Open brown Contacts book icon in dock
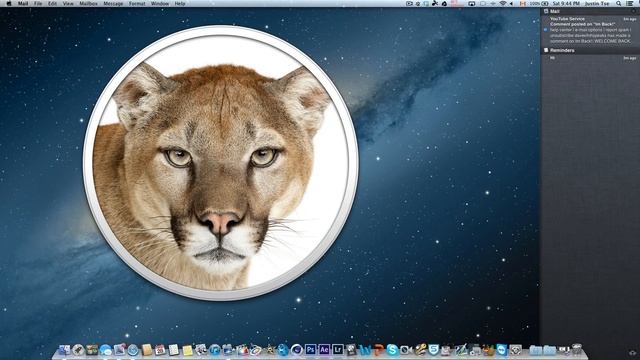This screenshot has width=640, height=360. coord(147,350)
